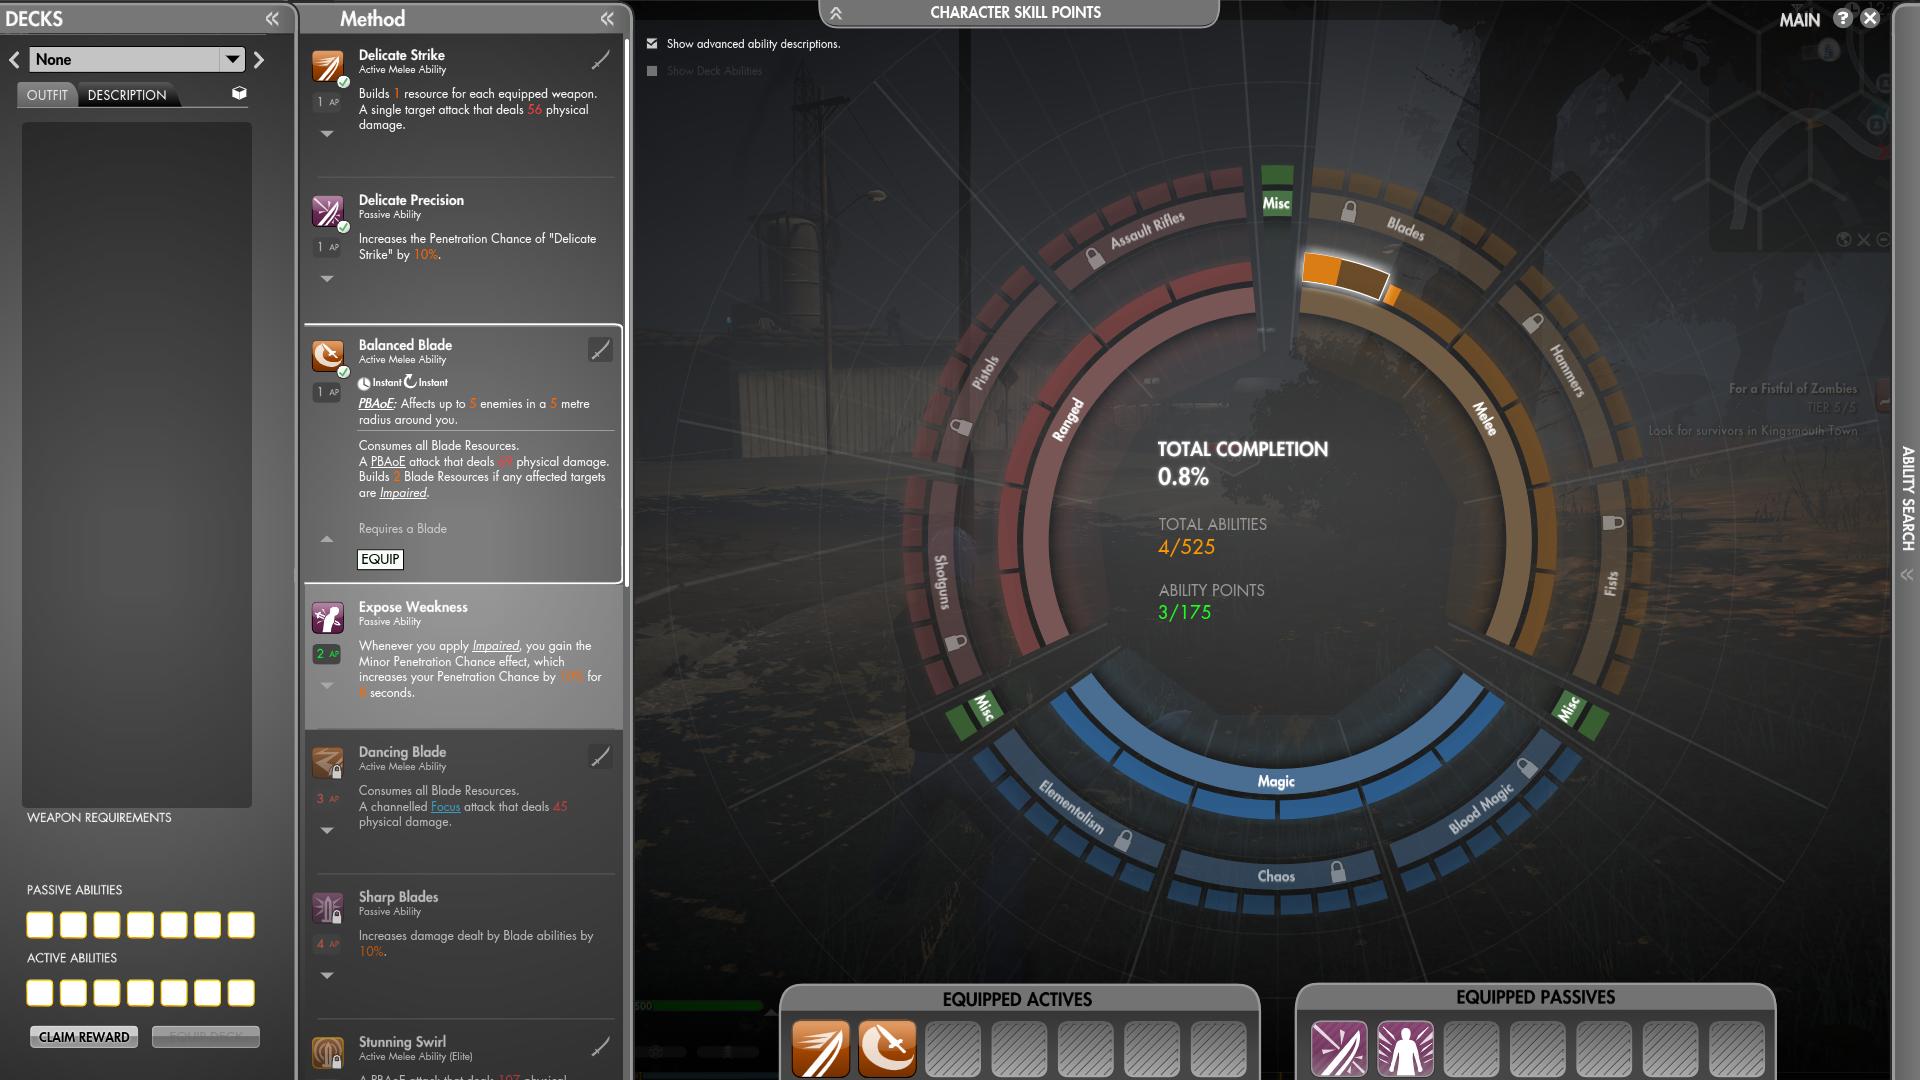Screen dimensions: 1920x1080
Task: Select the Blades segment on skill wheel
Action: pyautogui.click(x=1404, y=228)
